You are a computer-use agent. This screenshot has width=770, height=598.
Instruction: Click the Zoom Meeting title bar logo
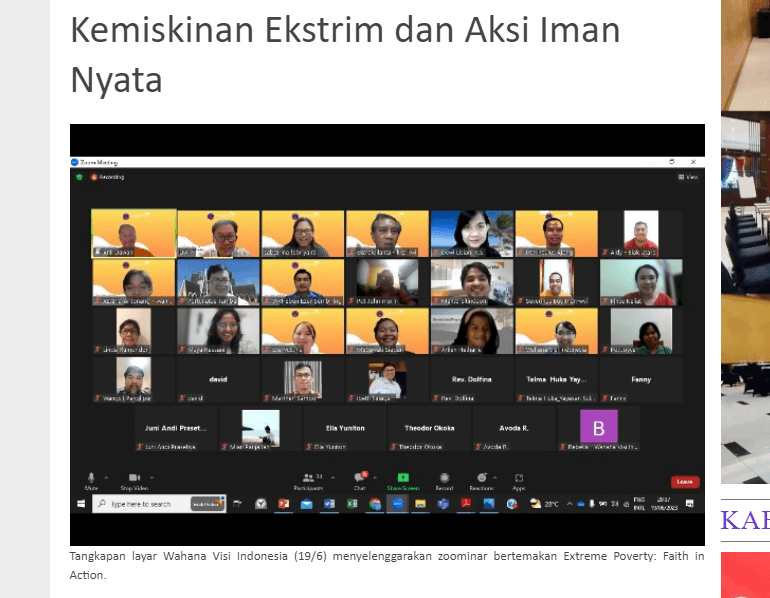(x=75, y=162)
